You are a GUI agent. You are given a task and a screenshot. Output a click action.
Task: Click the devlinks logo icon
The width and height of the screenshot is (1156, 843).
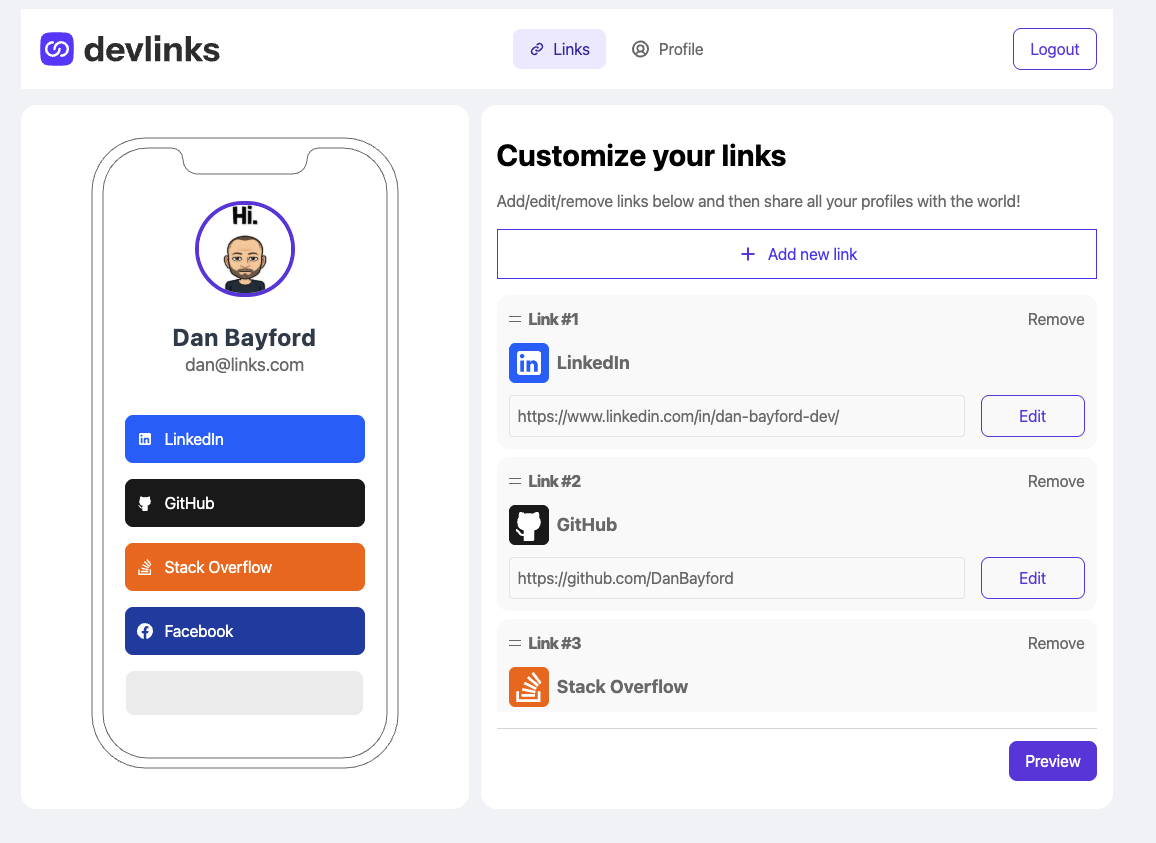[x=57, y=49]
